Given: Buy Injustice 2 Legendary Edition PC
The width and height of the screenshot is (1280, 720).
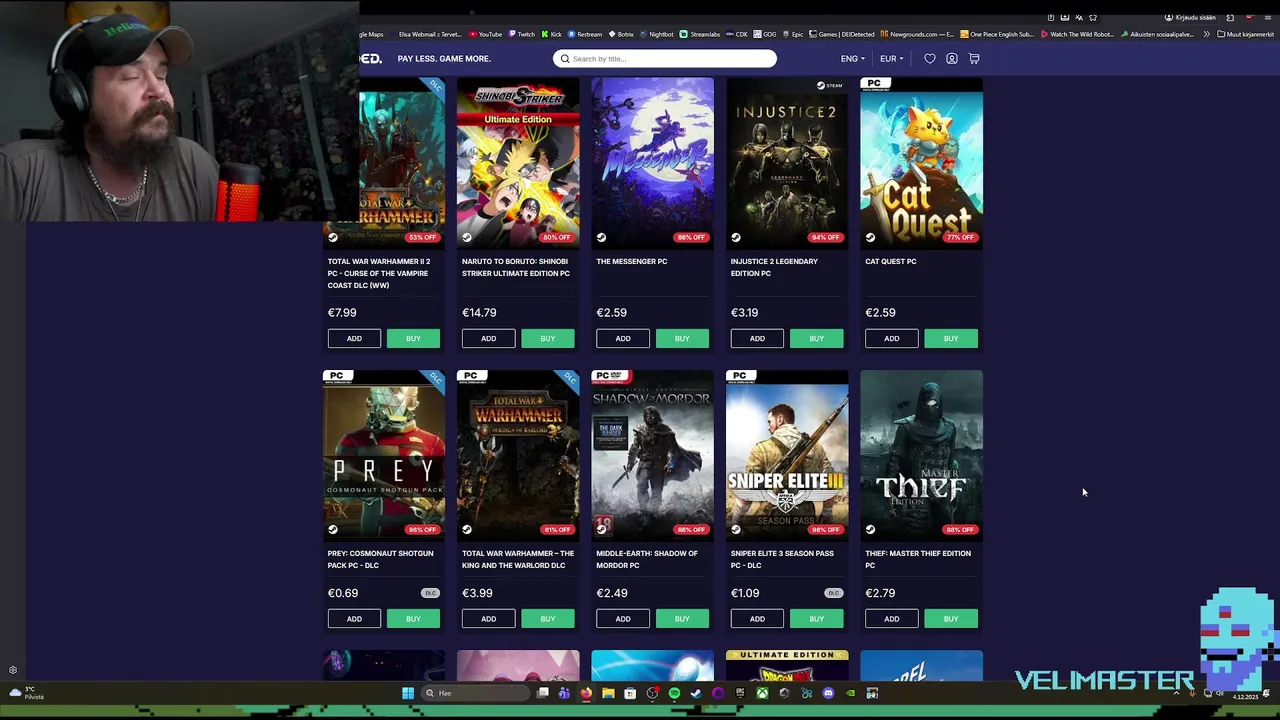Looking at the screenshot, I should [816, 338].
